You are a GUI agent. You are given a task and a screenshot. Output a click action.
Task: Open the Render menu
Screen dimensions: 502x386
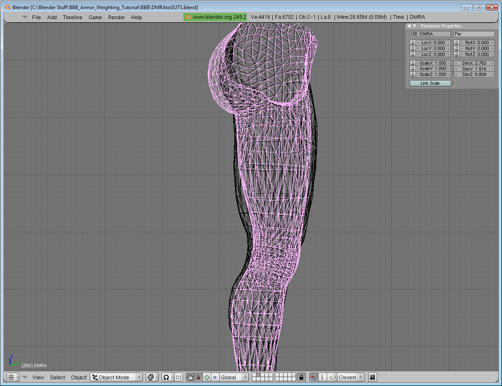116,17
